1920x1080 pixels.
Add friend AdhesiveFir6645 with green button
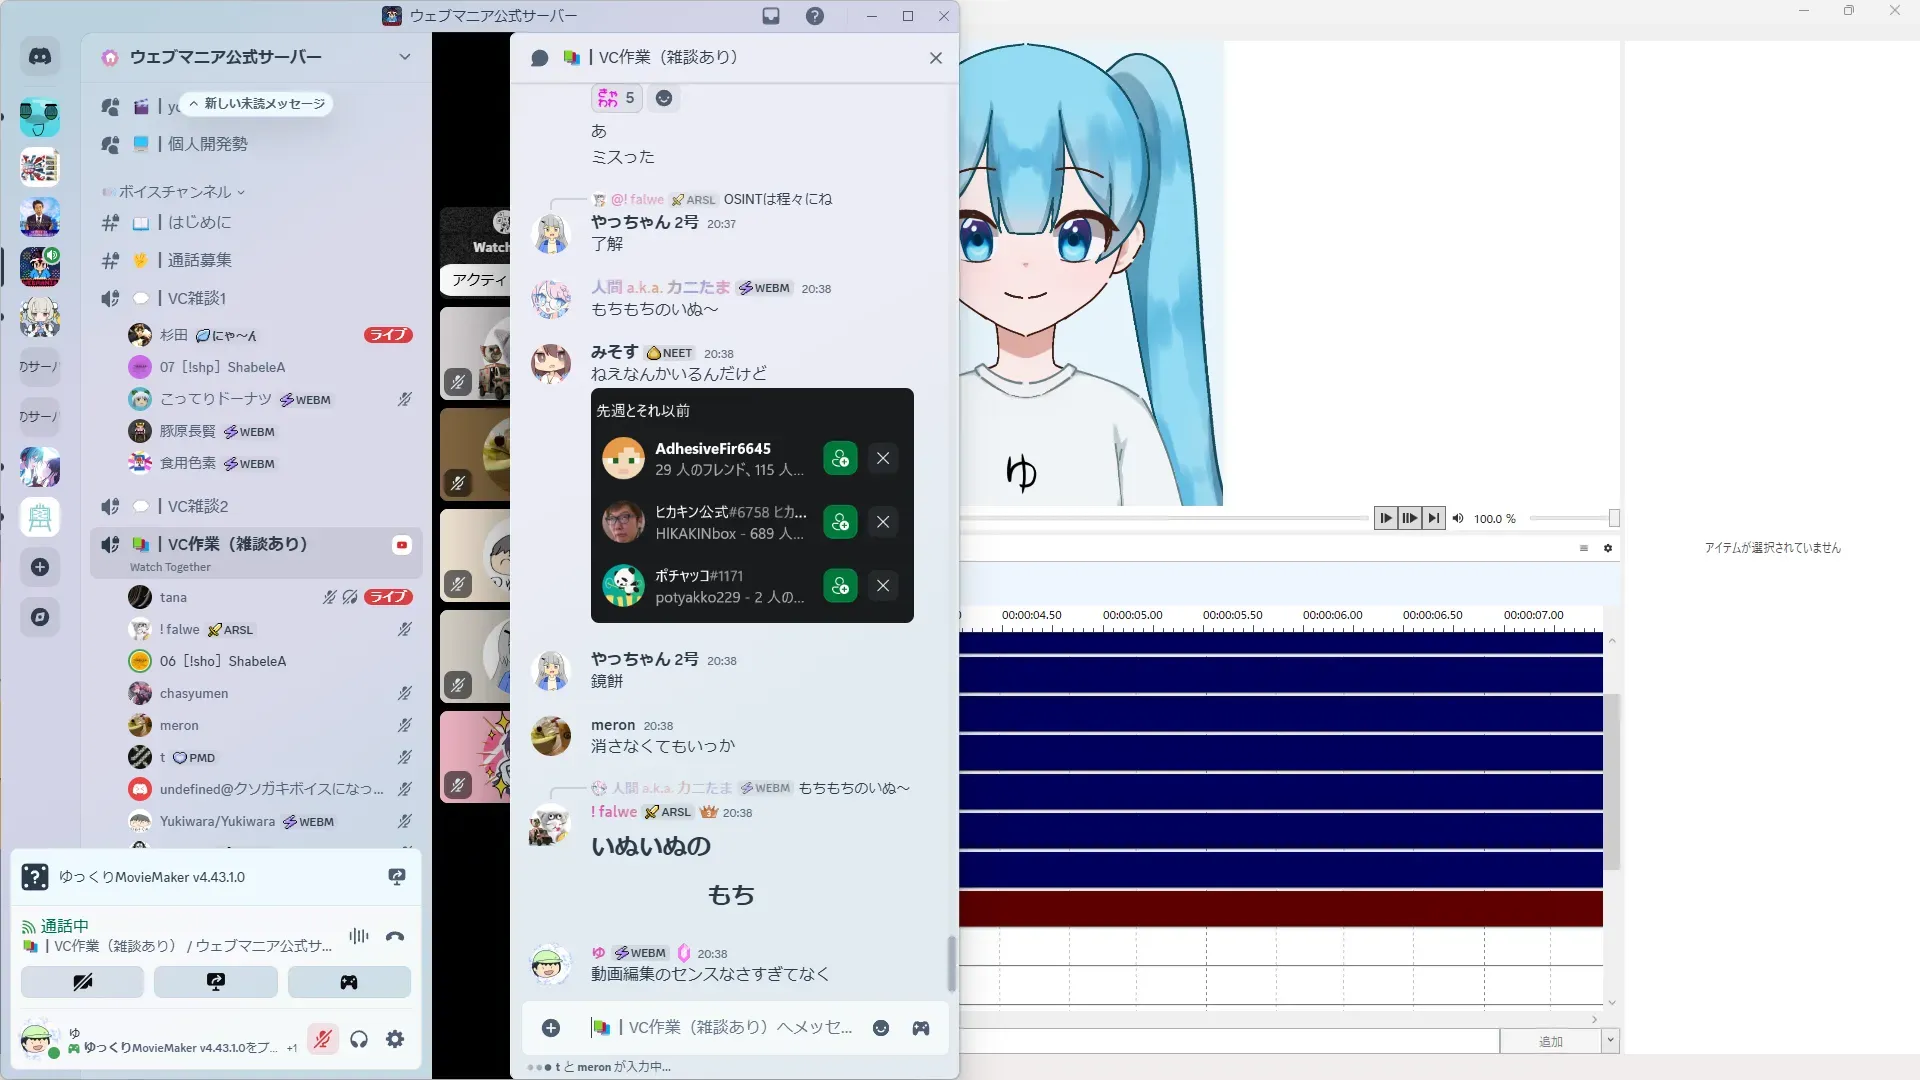click(x=840, y=459)
